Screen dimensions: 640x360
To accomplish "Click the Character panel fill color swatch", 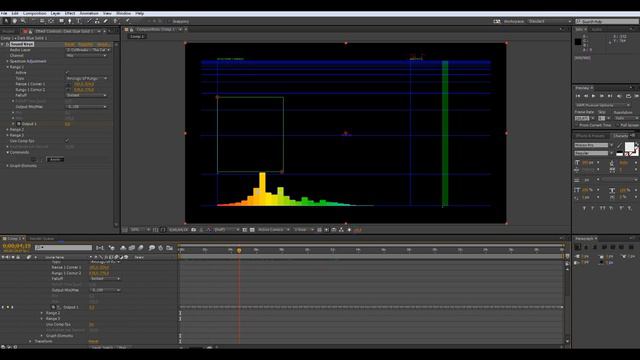I will 629,147.
